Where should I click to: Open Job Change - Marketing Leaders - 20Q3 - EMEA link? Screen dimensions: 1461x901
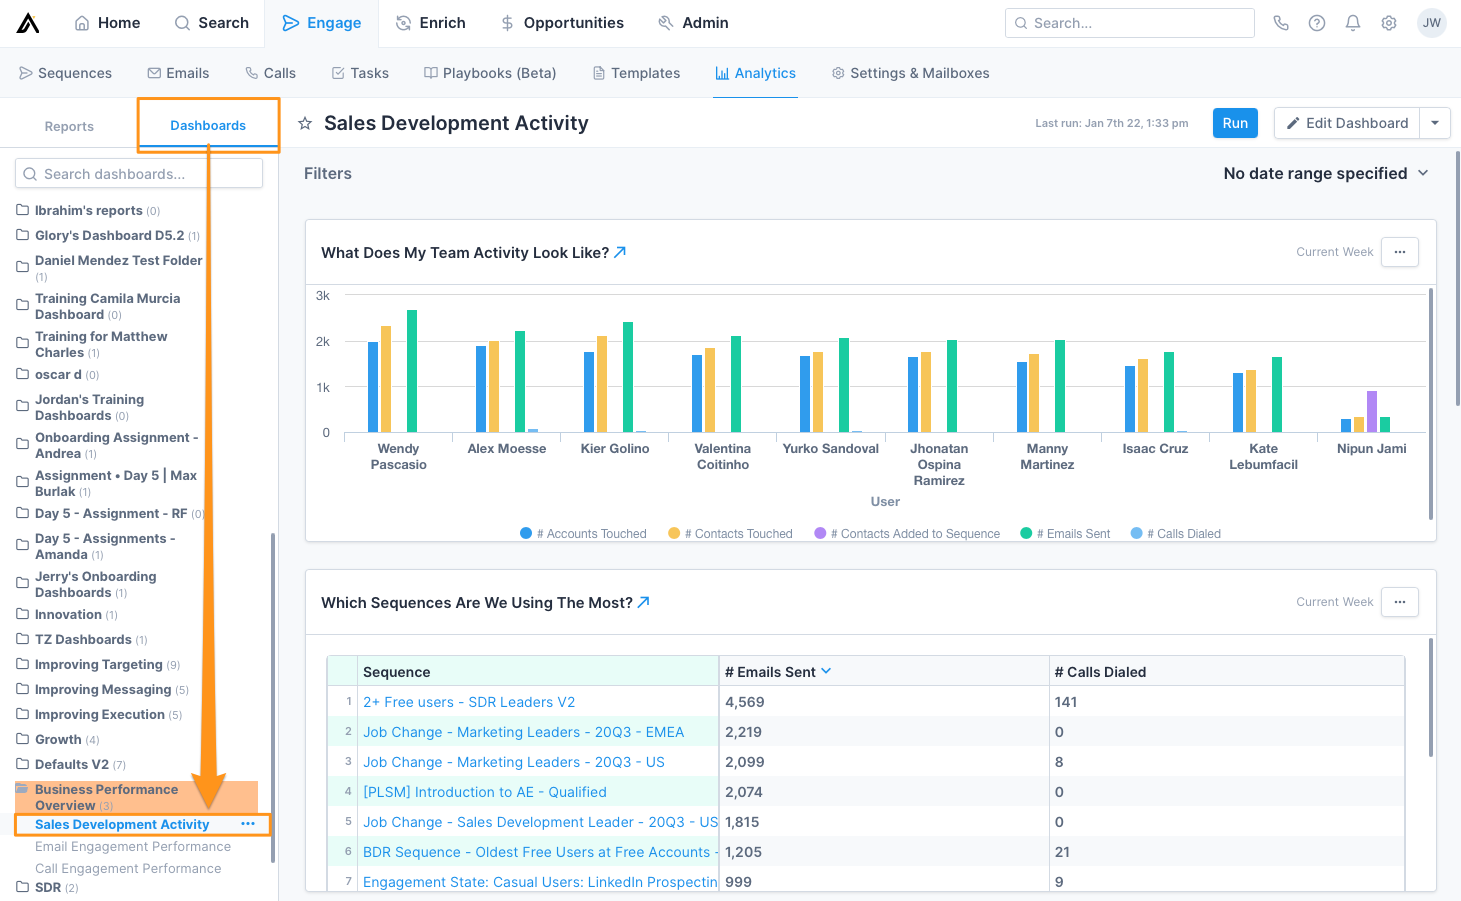point(523,732)
